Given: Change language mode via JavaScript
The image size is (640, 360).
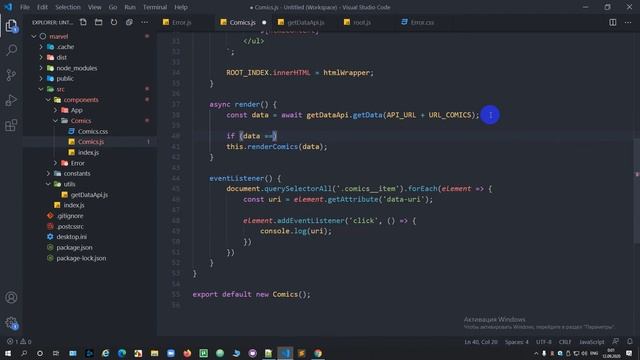Looking at the screenshot, I should (x=591, y=342).
